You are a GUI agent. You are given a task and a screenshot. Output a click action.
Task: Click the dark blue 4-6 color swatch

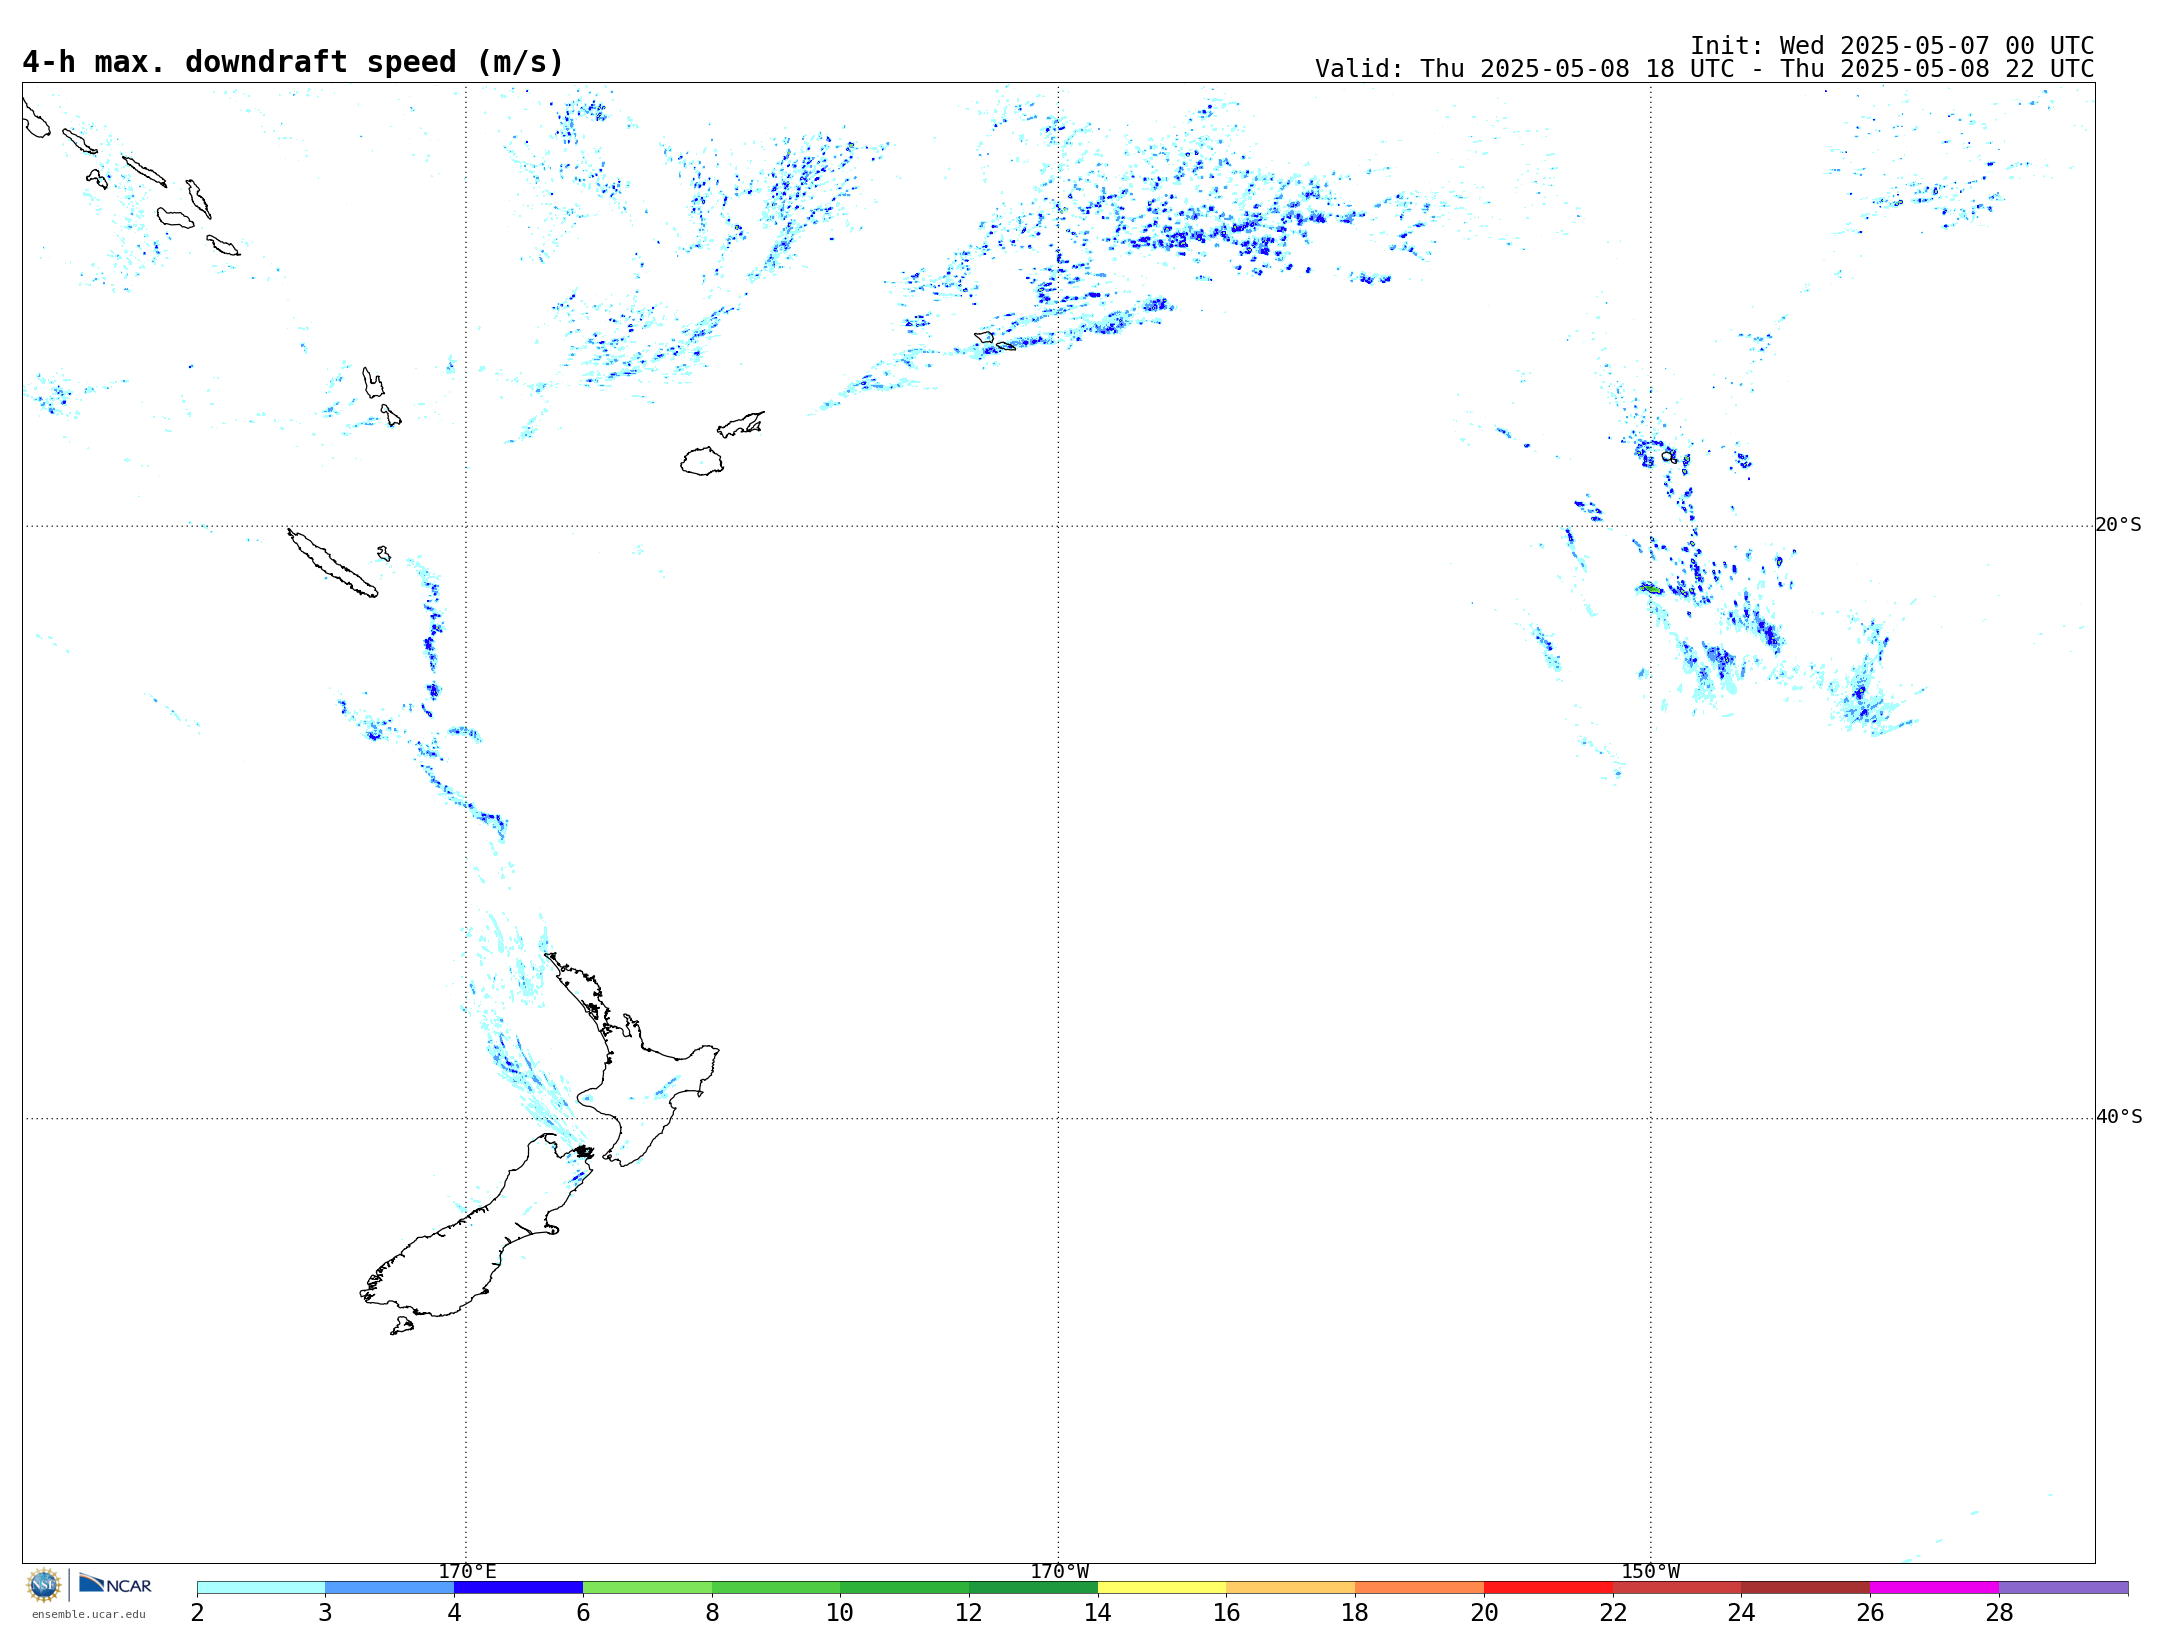click(x=518, y=1587)
